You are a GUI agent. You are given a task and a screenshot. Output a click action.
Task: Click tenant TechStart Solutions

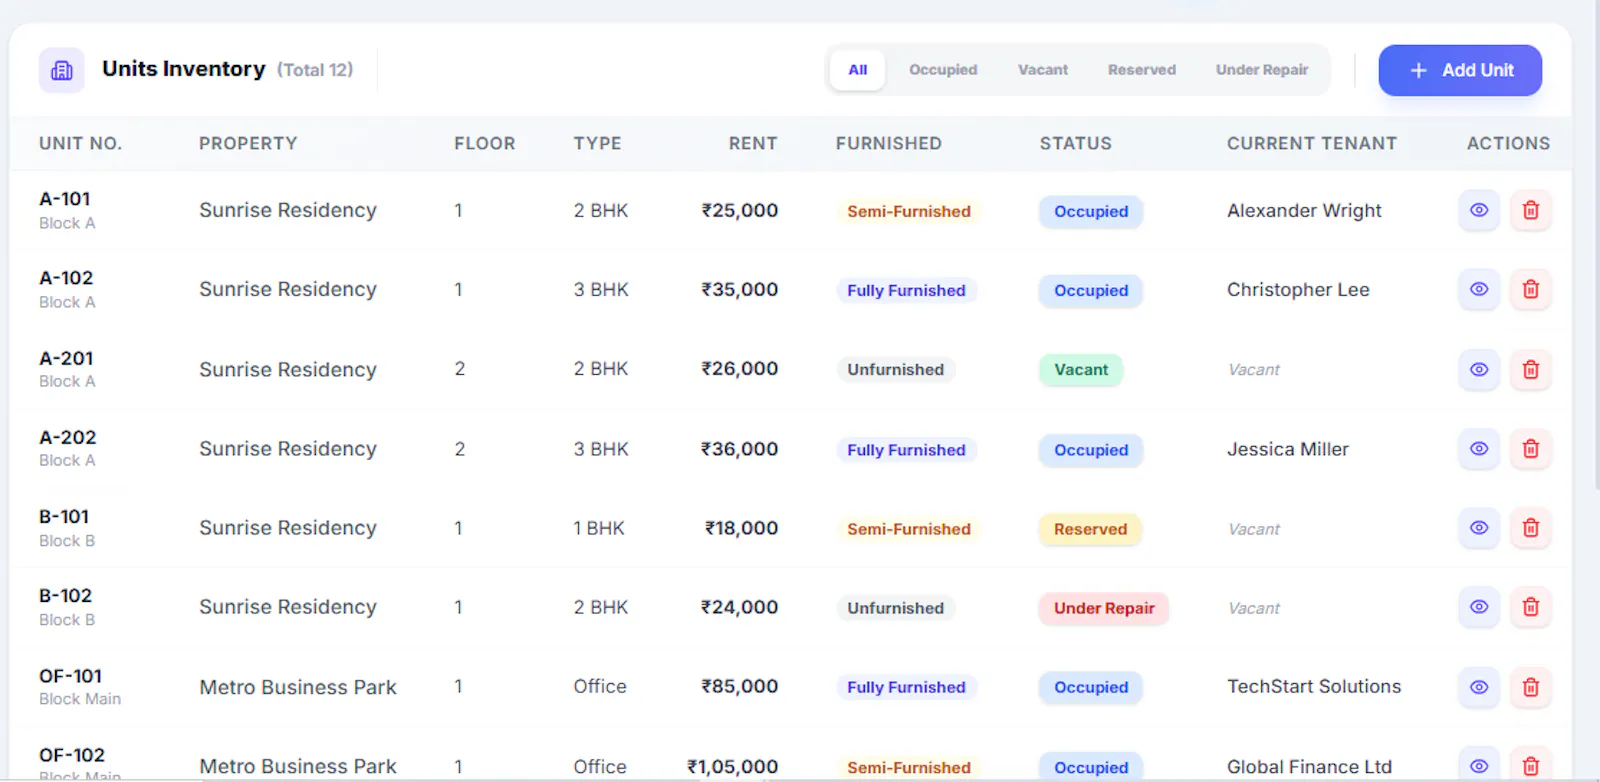click(1314, 686)
